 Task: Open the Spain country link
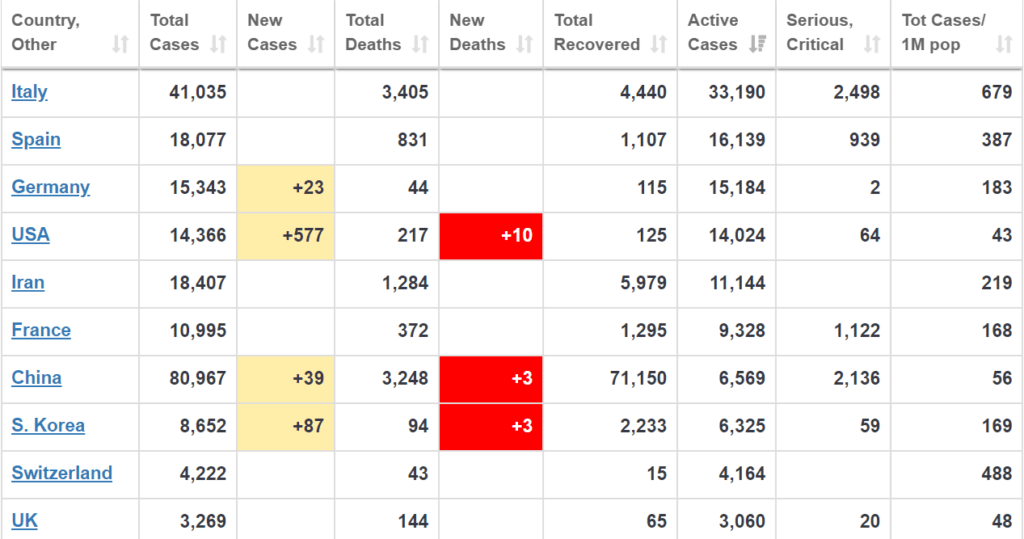pyautogui.click(x=36, y=140)
